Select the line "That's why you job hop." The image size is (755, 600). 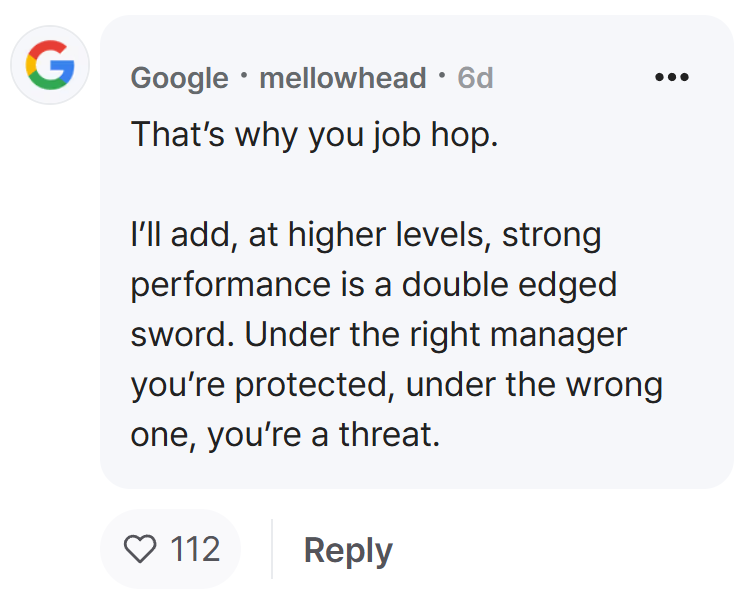[x=314, y=134]
